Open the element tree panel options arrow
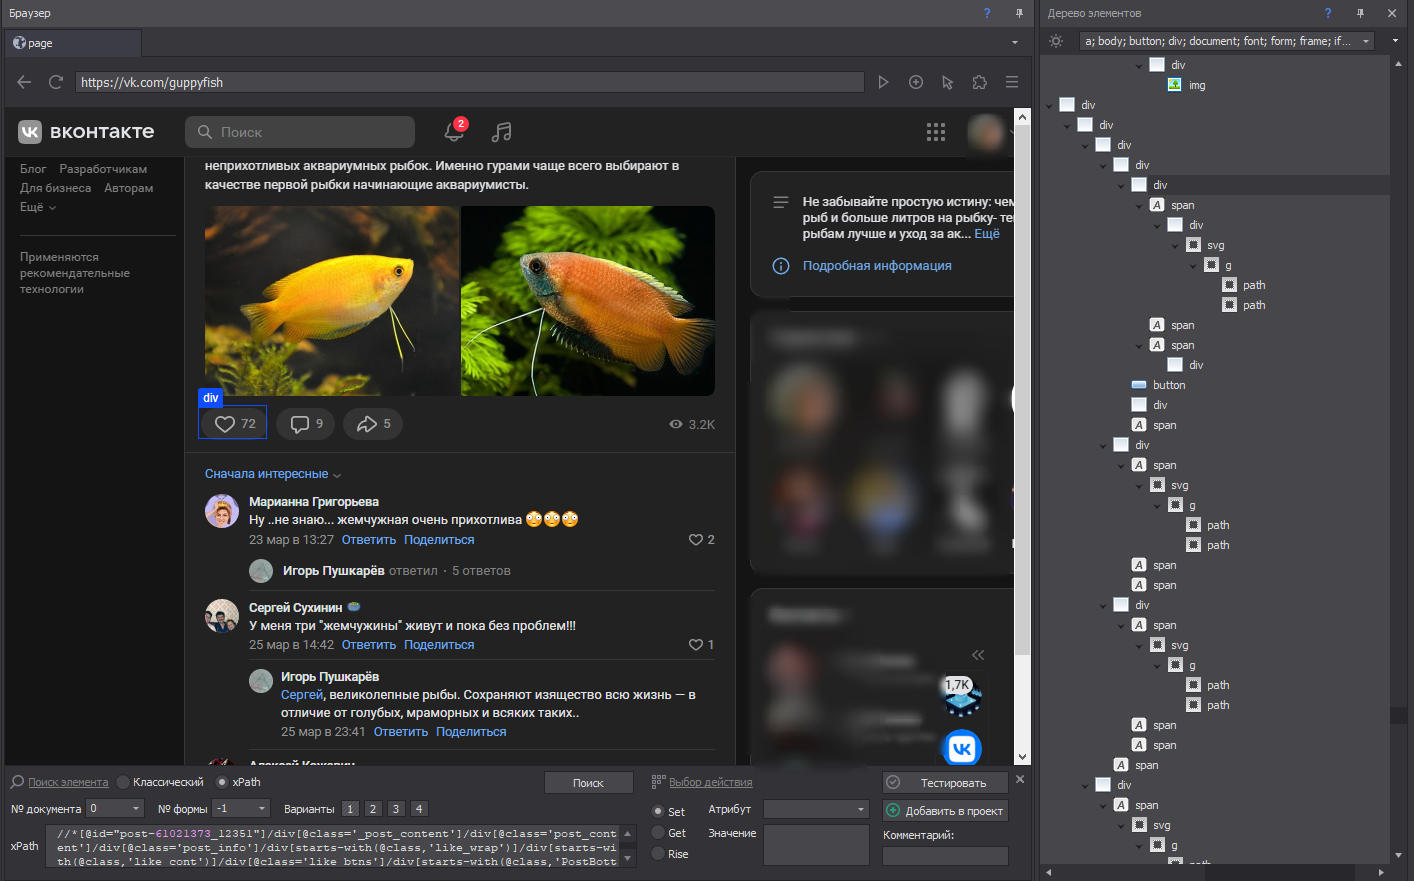 click(x=1395, y=41)
